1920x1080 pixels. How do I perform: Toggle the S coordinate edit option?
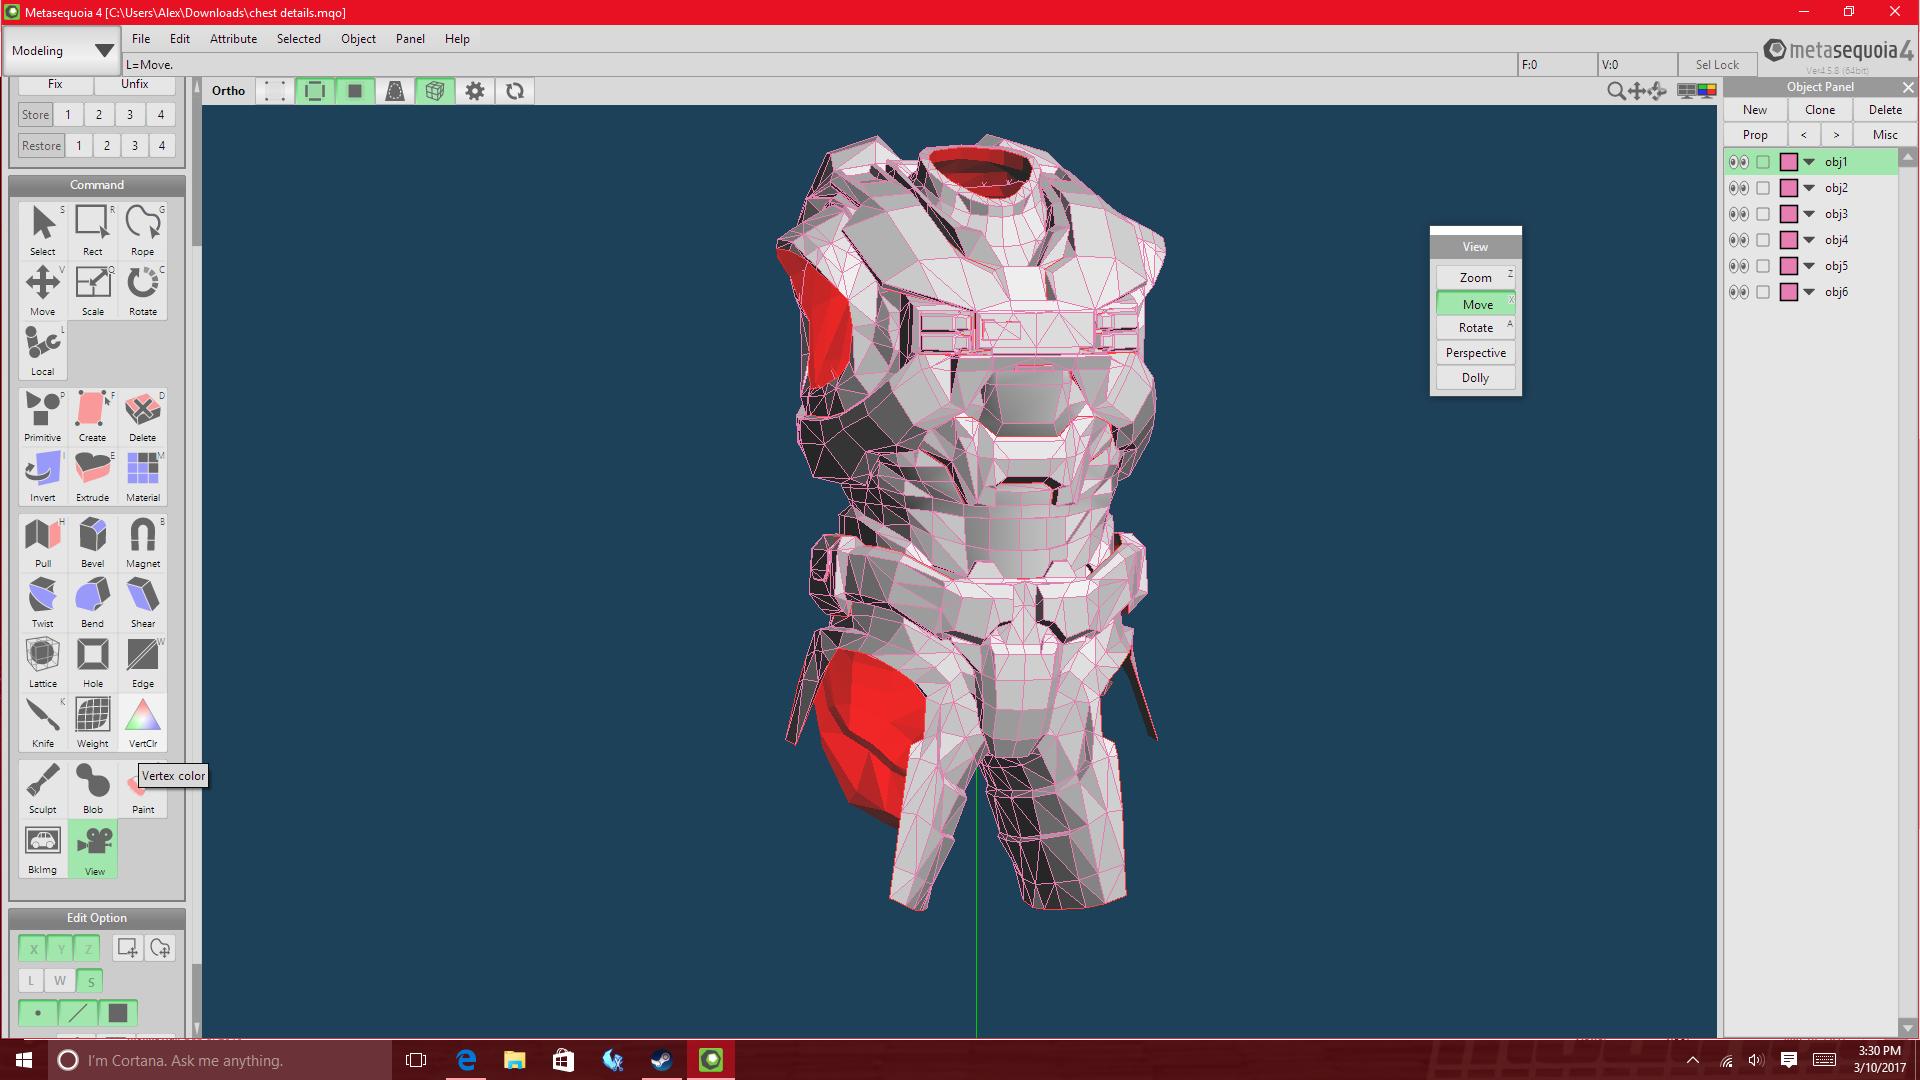pyautogui.click(x=90, y=981)
